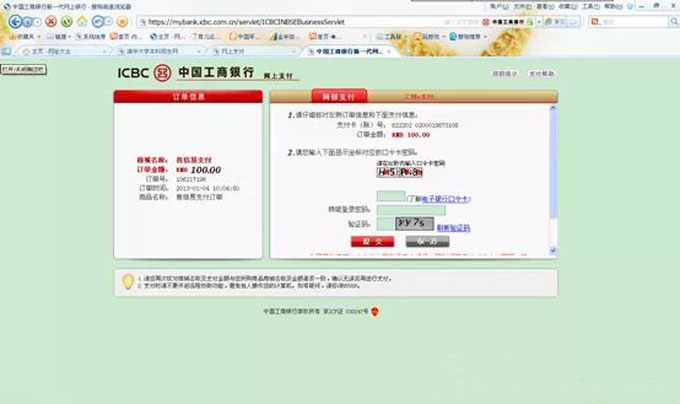The height and width of the screenshot is (404, 680).
Task: Open the 帮助 menu
Action: coord(614,7)
